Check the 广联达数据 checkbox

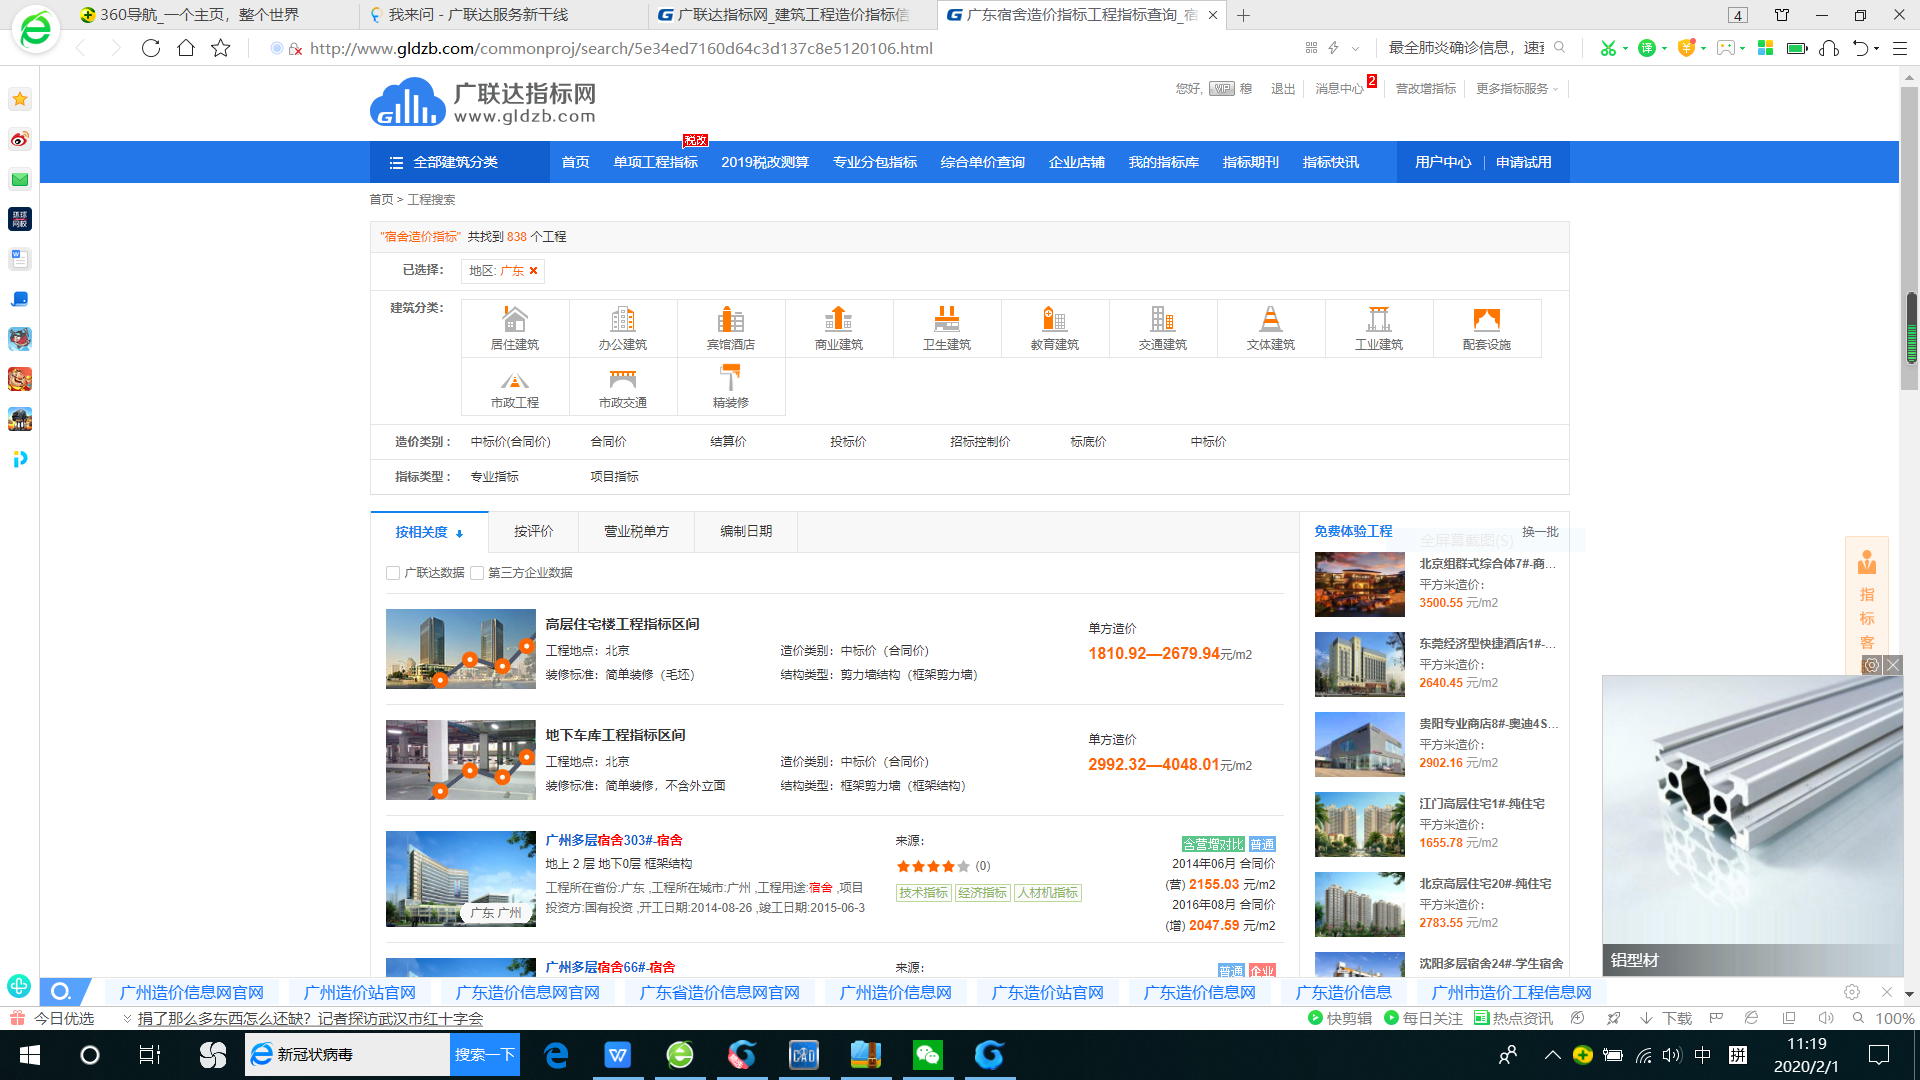393,573
